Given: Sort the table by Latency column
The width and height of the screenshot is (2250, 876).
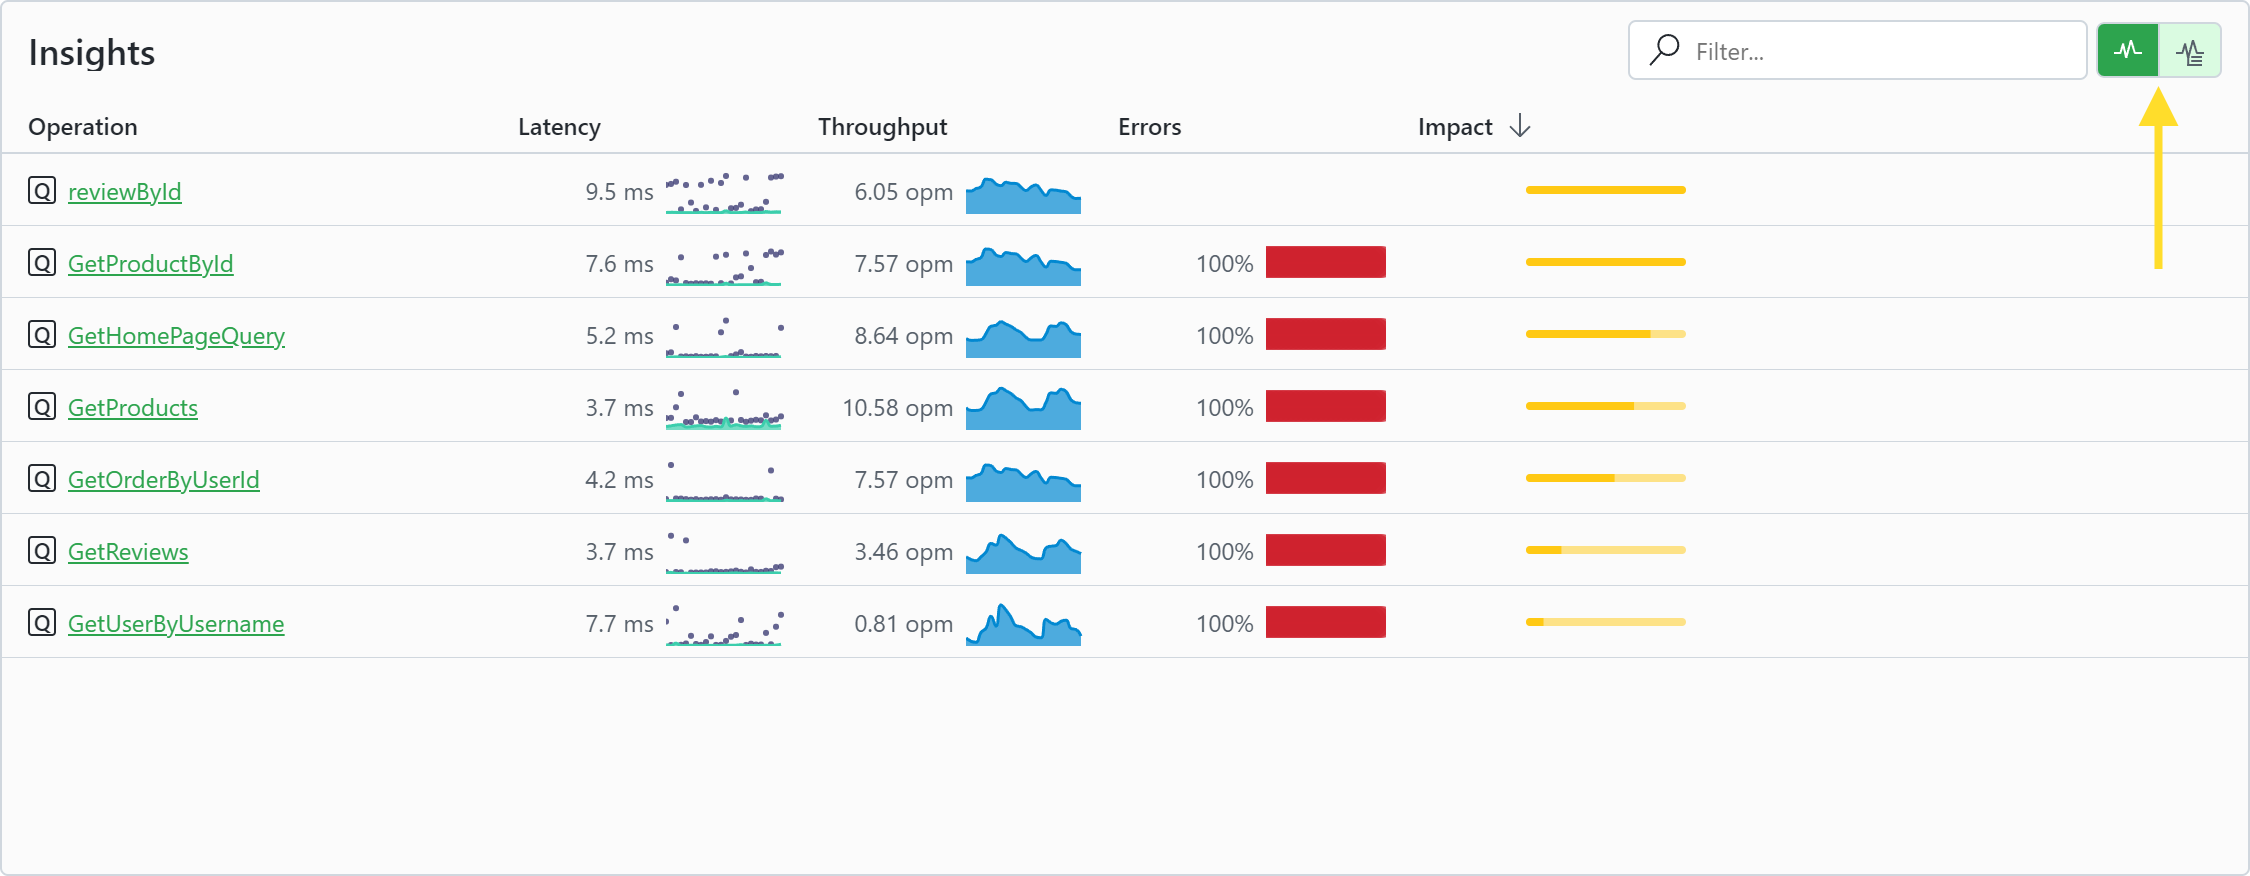Looking at the screenshot, I should [x=559, y=127].
